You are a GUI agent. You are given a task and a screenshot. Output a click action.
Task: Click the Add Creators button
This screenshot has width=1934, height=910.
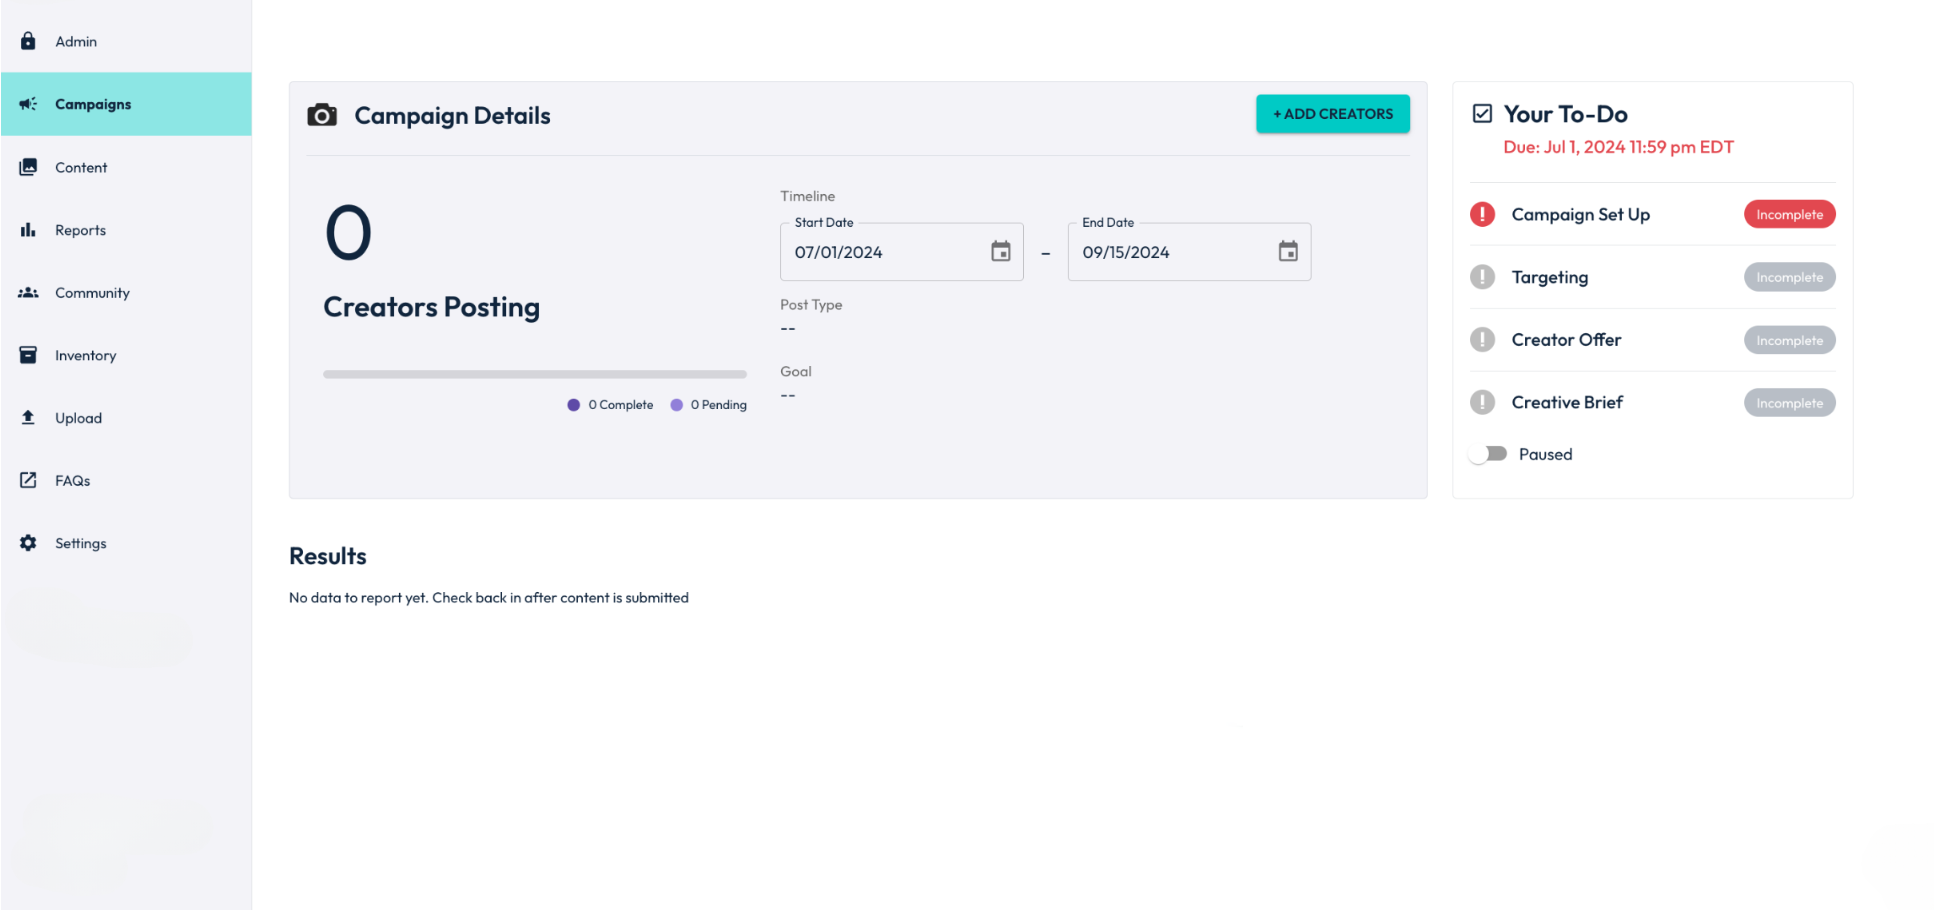pos(1332,114)
